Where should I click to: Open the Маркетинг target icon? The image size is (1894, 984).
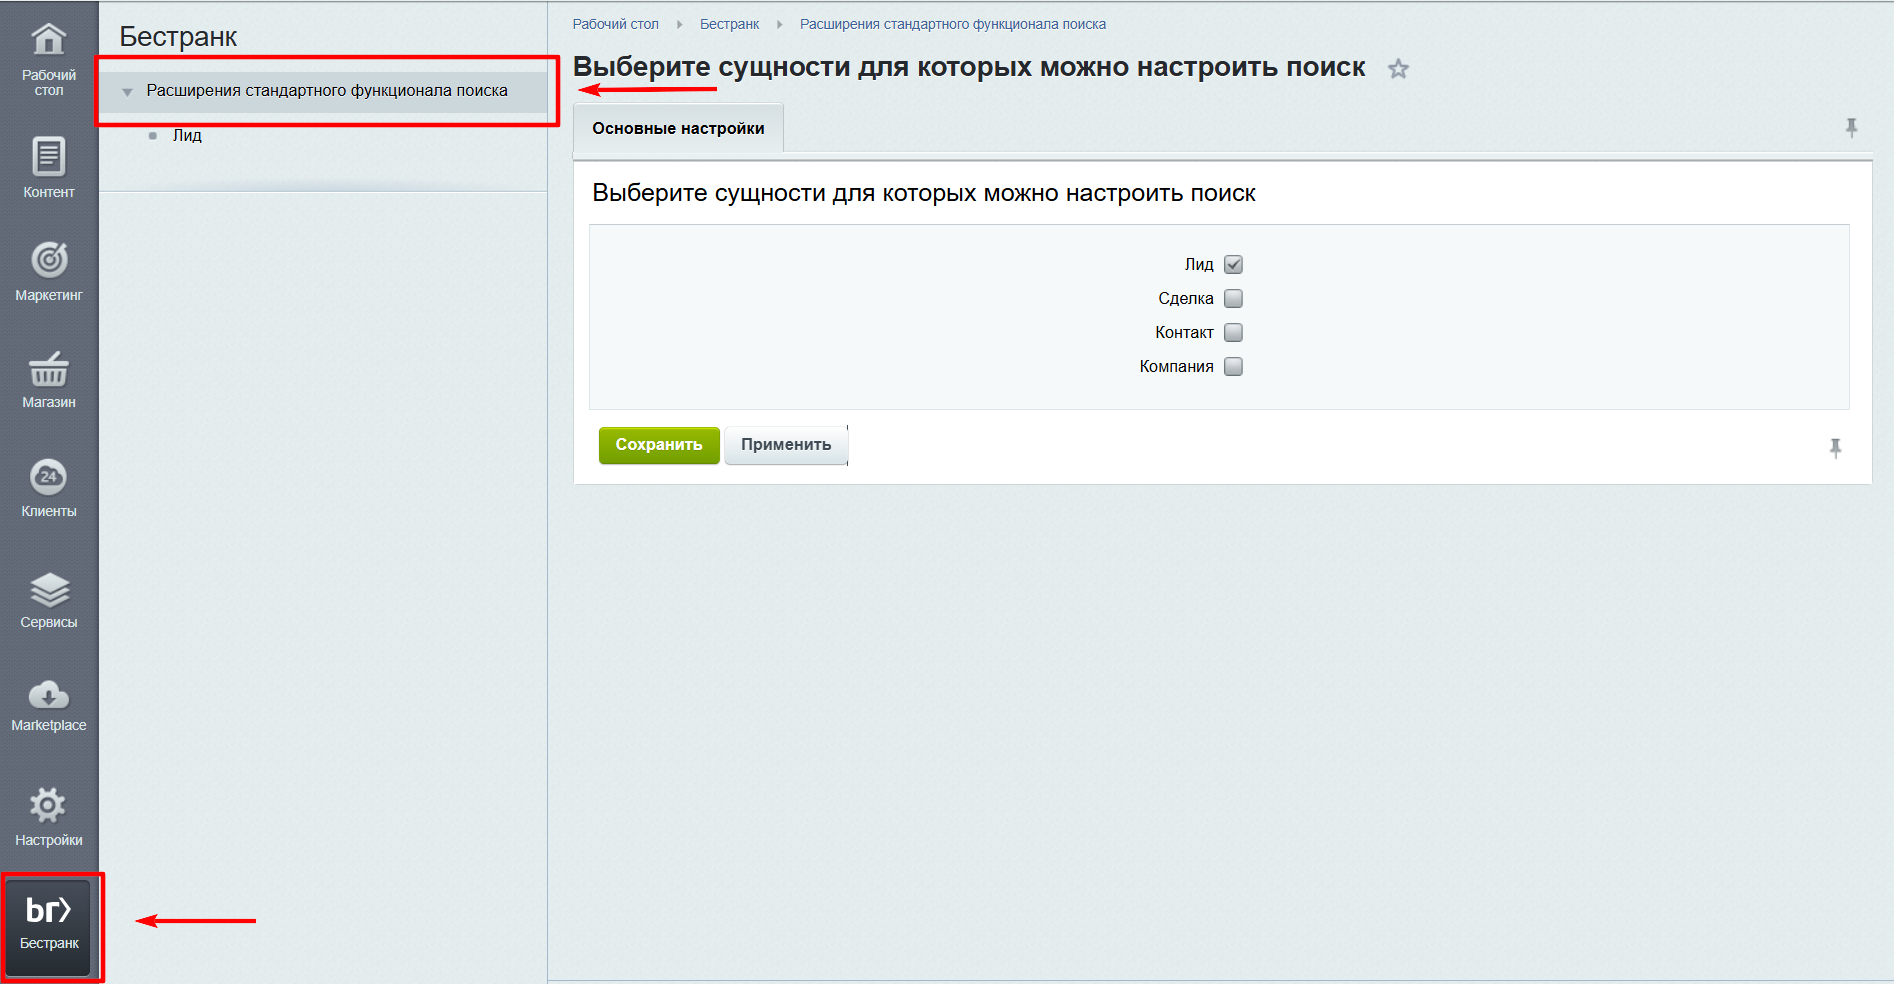tap(48, 260)
